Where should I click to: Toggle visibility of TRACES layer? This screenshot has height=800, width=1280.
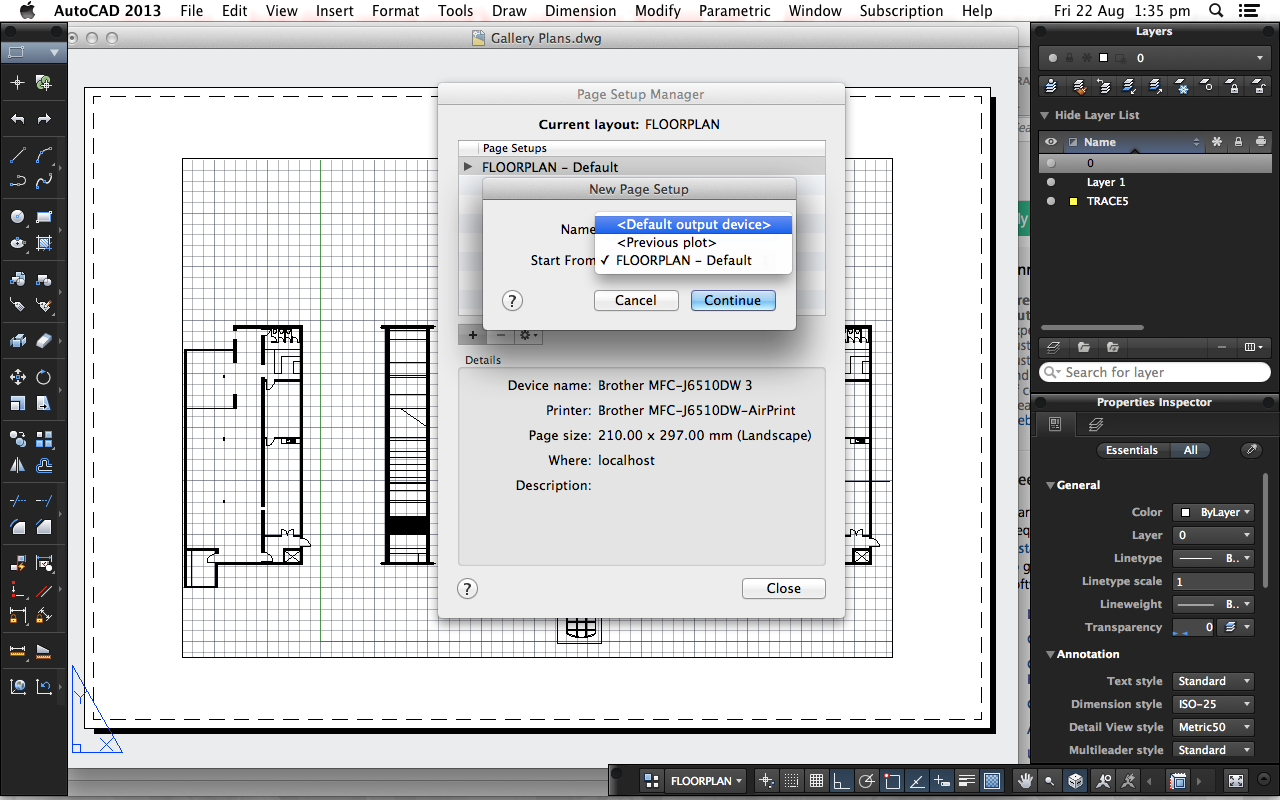tap(1050, 201)
